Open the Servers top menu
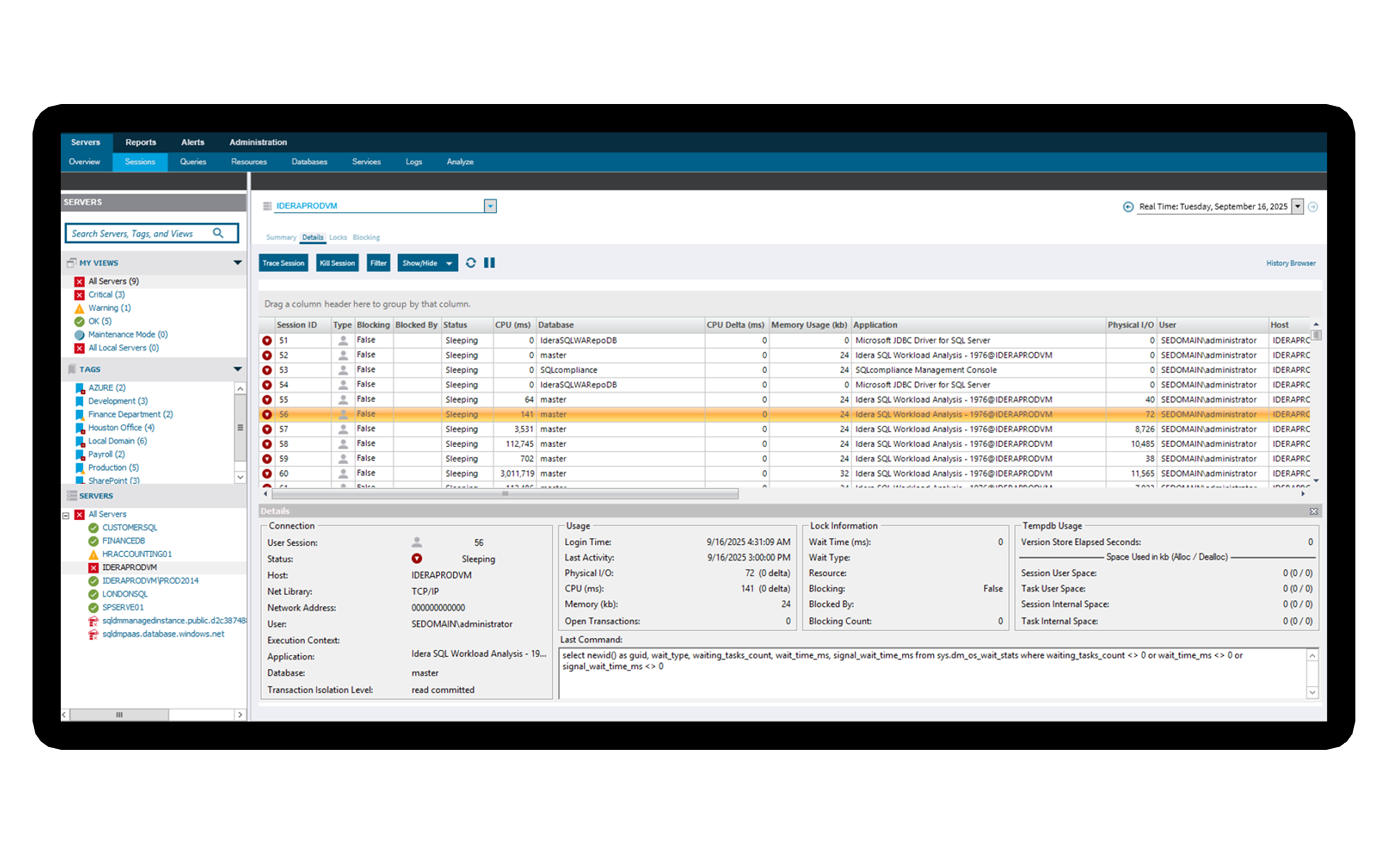The height and width of the screenshot is (853, 1400). click(x=85, y=142)
